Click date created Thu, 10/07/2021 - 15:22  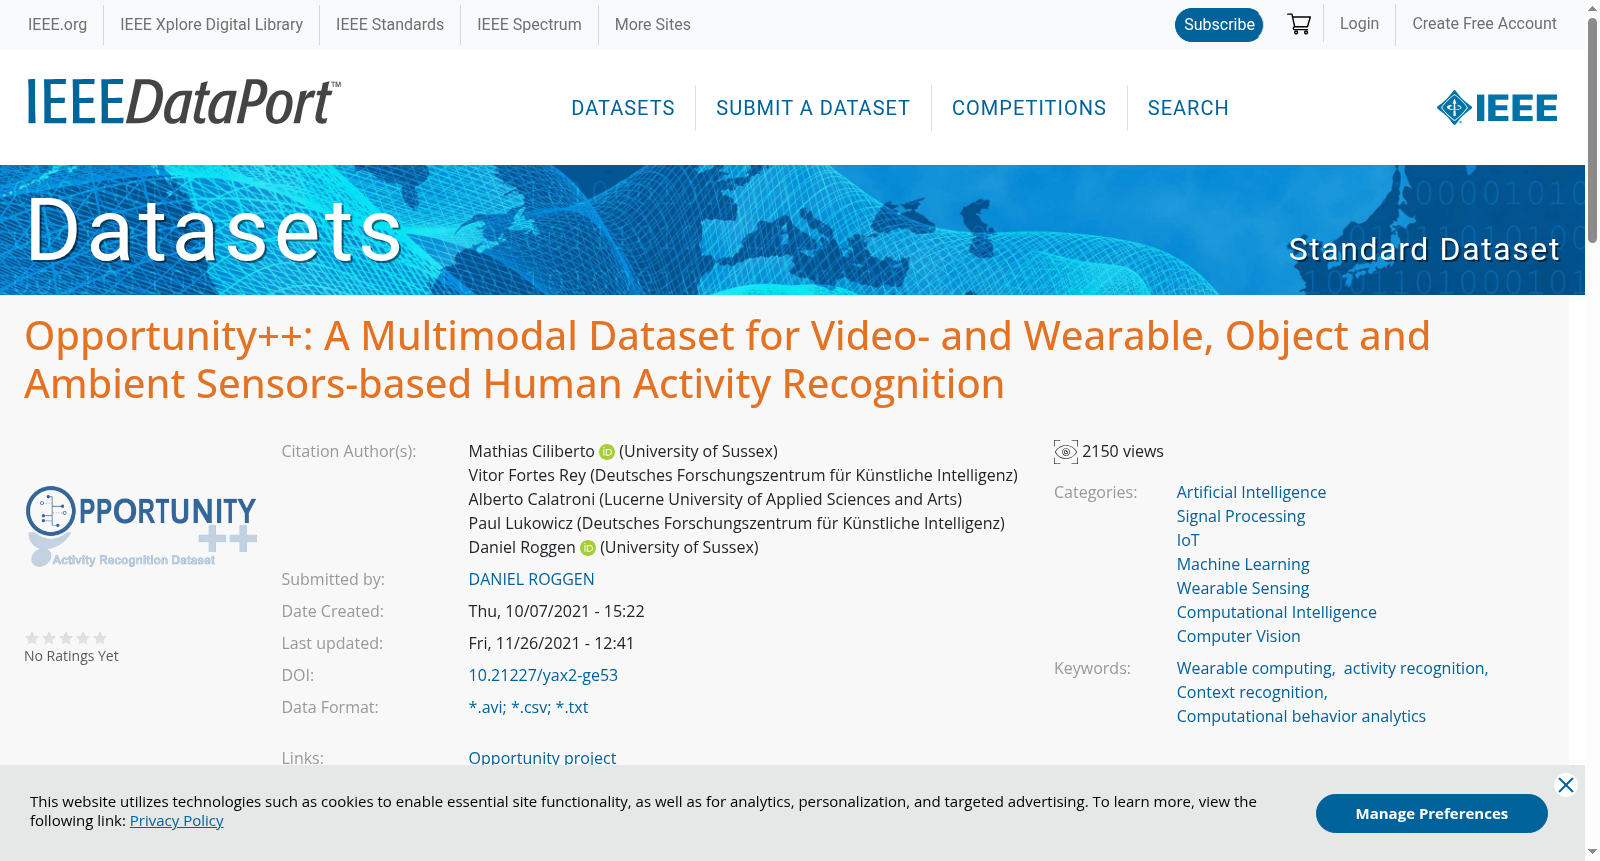(556, 612)
